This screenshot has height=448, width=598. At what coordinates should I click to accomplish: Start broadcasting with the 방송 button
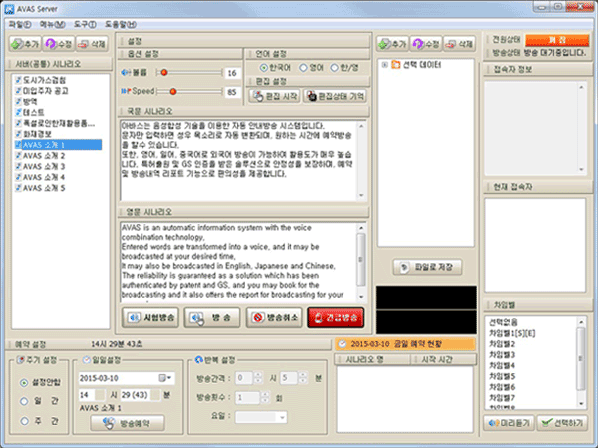point(212,317)
